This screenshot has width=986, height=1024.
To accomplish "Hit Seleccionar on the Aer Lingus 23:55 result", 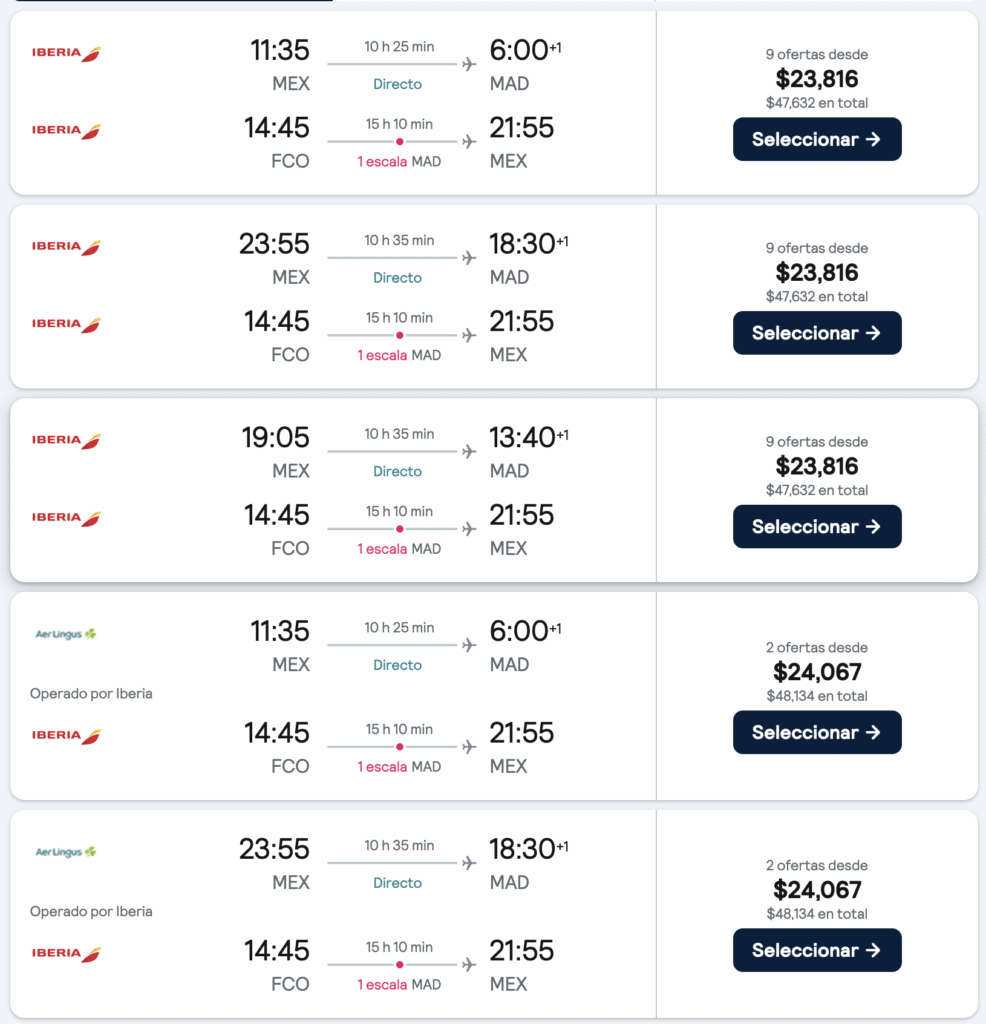I will 817,950.
